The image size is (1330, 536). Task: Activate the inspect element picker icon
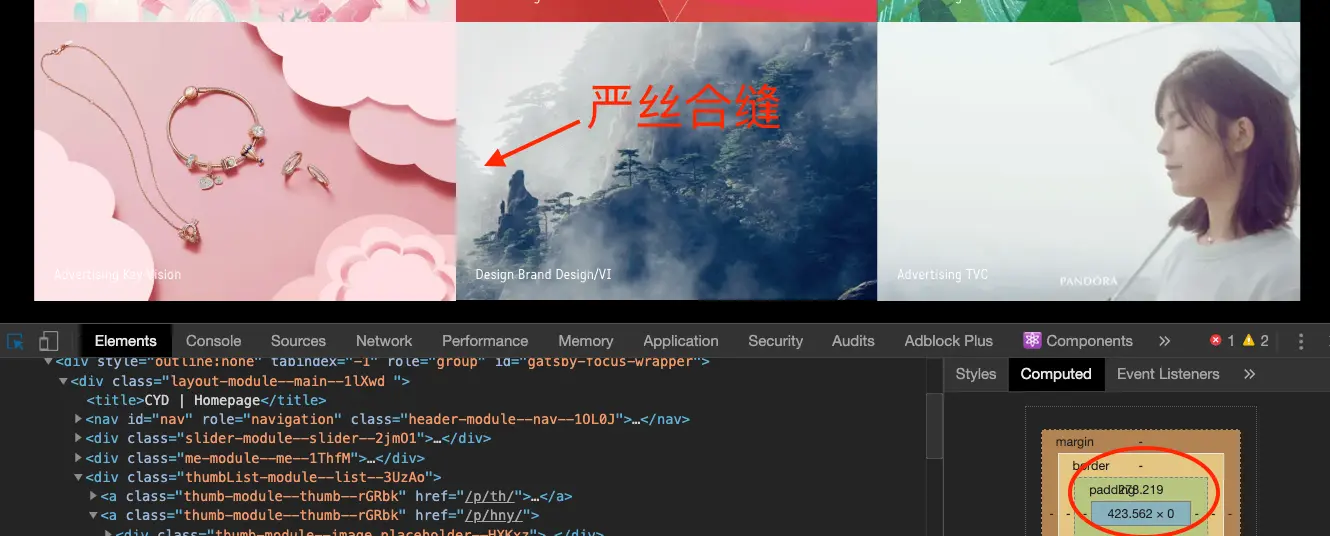(16, 341)
